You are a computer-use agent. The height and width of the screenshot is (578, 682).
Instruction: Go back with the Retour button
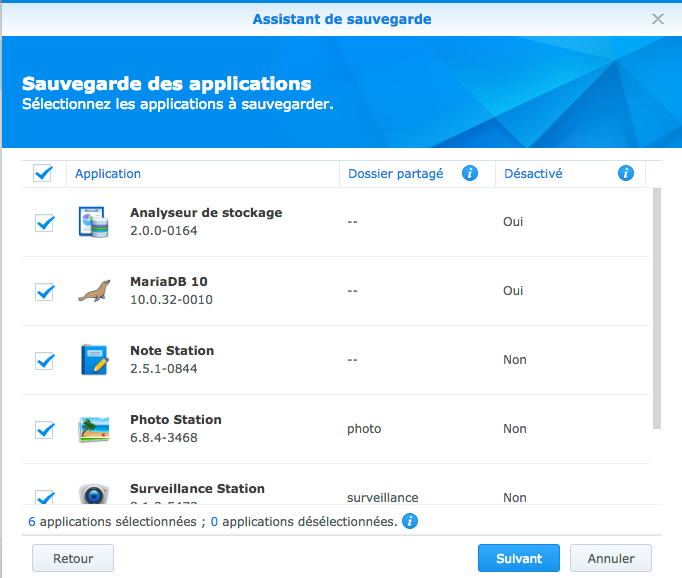pyautogui.click(x=73, y=558)
